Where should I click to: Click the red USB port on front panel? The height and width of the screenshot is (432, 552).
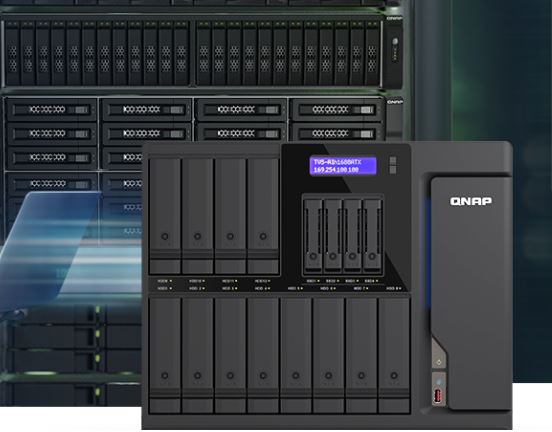coord(438,396)
